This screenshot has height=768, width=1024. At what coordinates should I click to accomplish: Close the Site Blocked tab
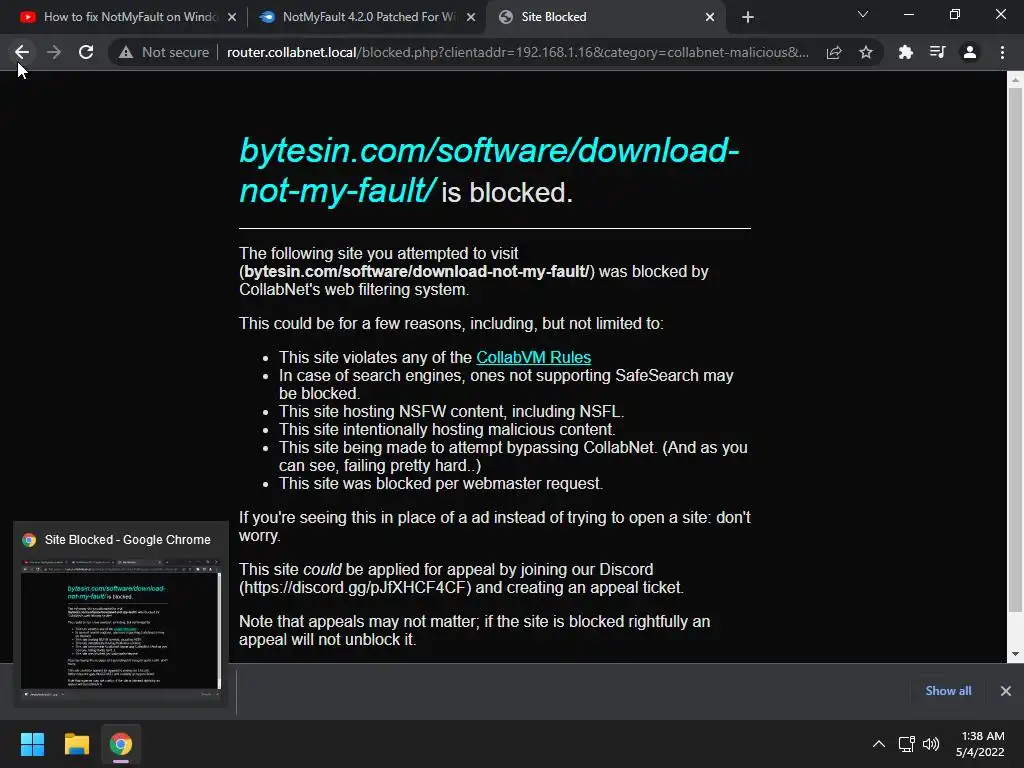click(x=710, y=17)
